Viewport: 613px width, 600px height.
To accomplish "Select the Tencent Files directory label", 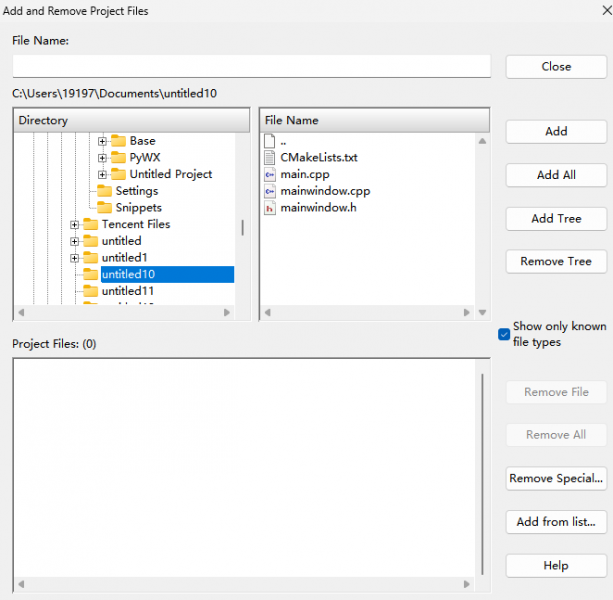I will coord(136,224).
